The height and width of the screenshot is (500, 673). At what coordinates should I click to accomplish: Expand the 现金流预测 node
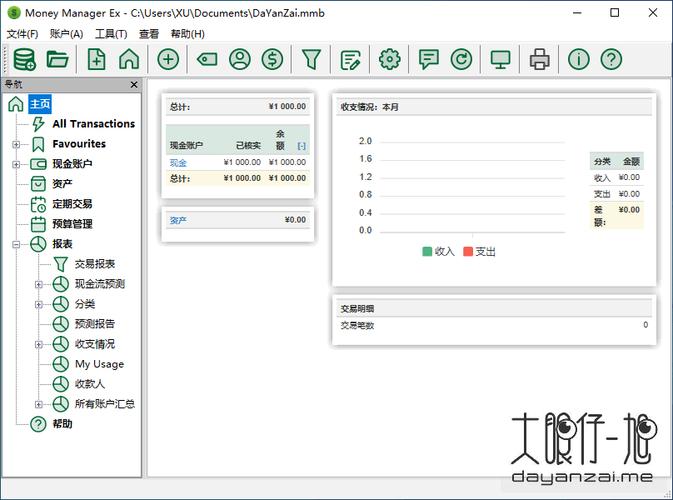(x=39, y=285)
